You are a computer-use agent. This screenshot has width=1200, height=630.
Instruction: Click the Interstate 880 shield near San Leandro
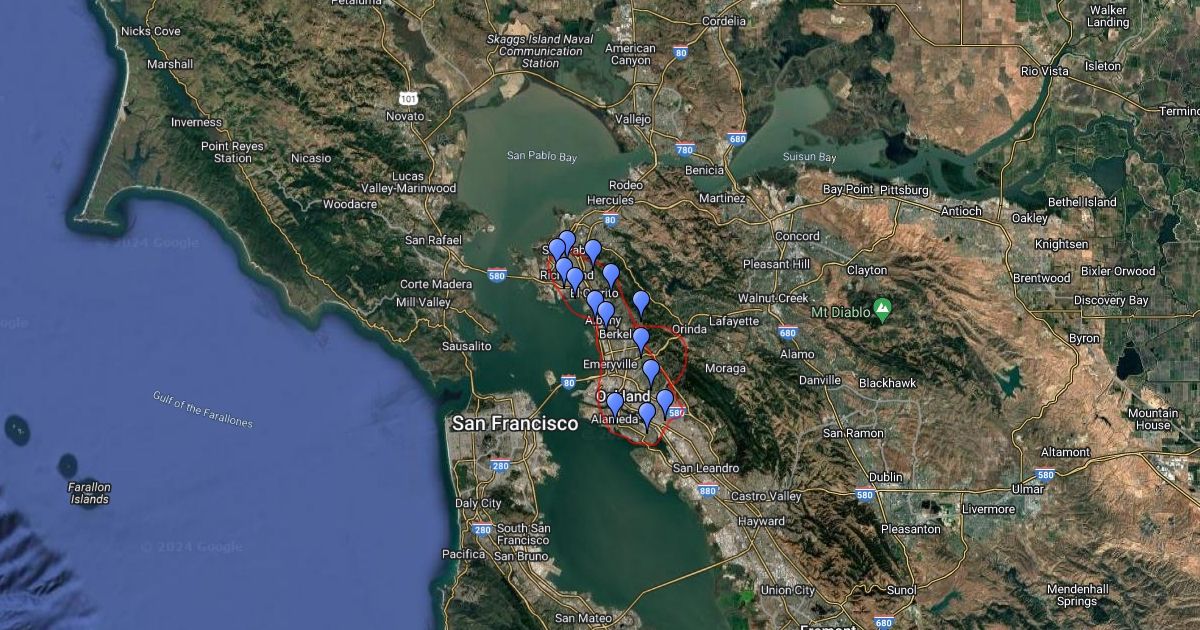click(708, 491)
